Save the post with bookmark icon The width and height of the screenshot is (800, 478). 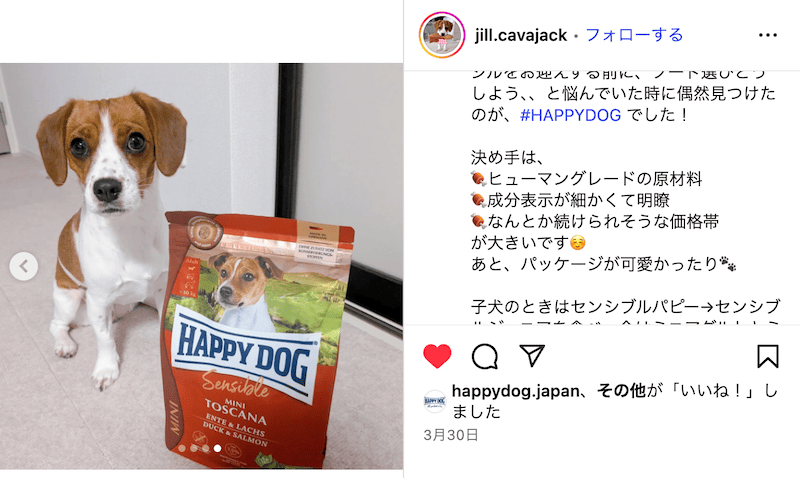[x=767, y=356]
